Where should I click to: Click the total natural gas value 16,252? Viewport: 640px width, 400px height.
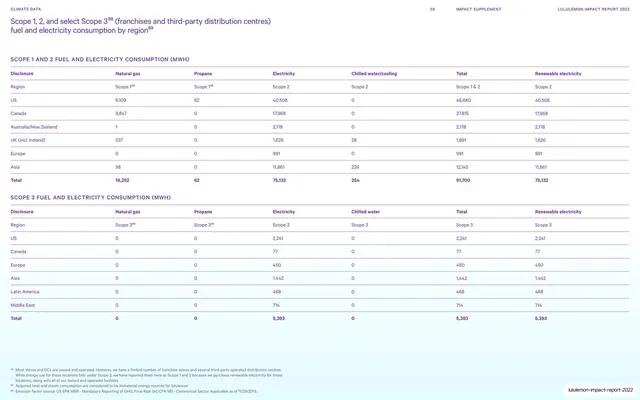[x=122, y=180]
